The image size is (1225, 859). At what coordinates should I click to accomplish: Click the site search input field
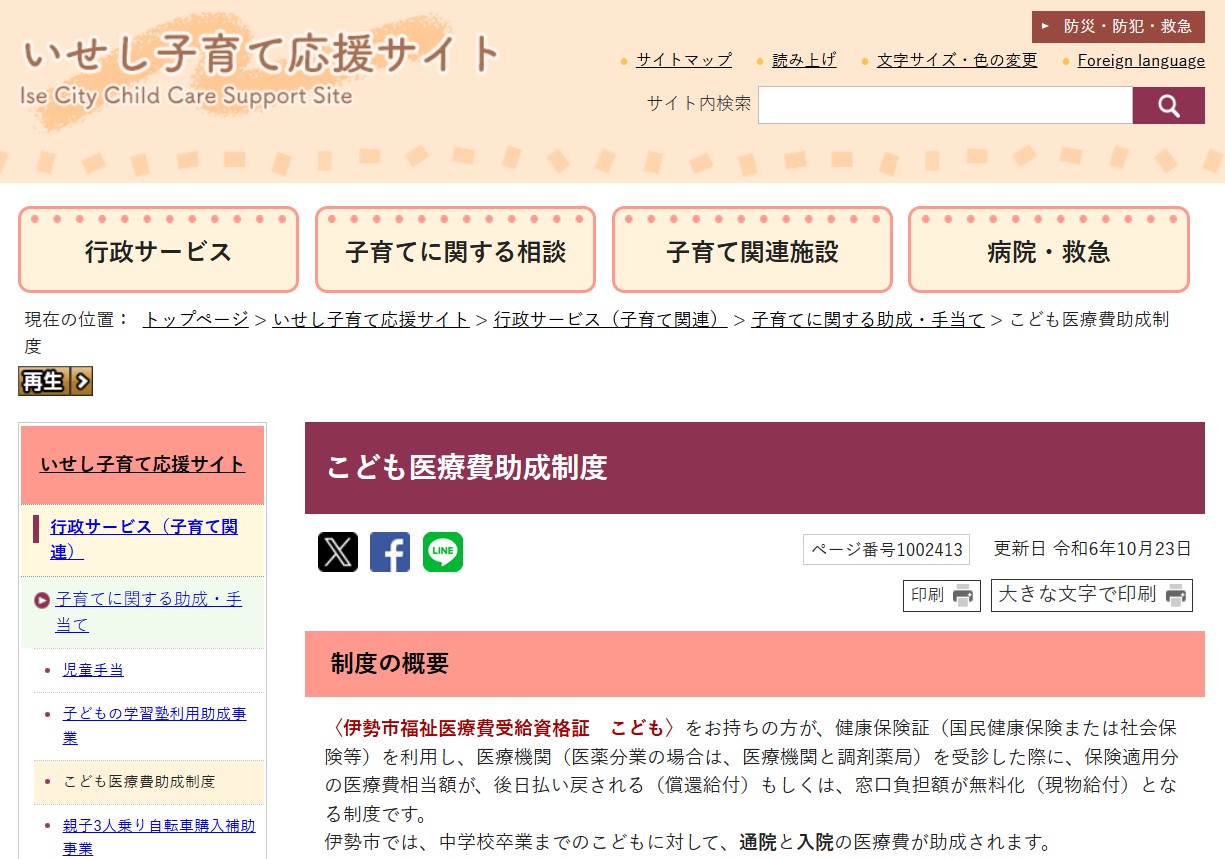tap(944, 105)
